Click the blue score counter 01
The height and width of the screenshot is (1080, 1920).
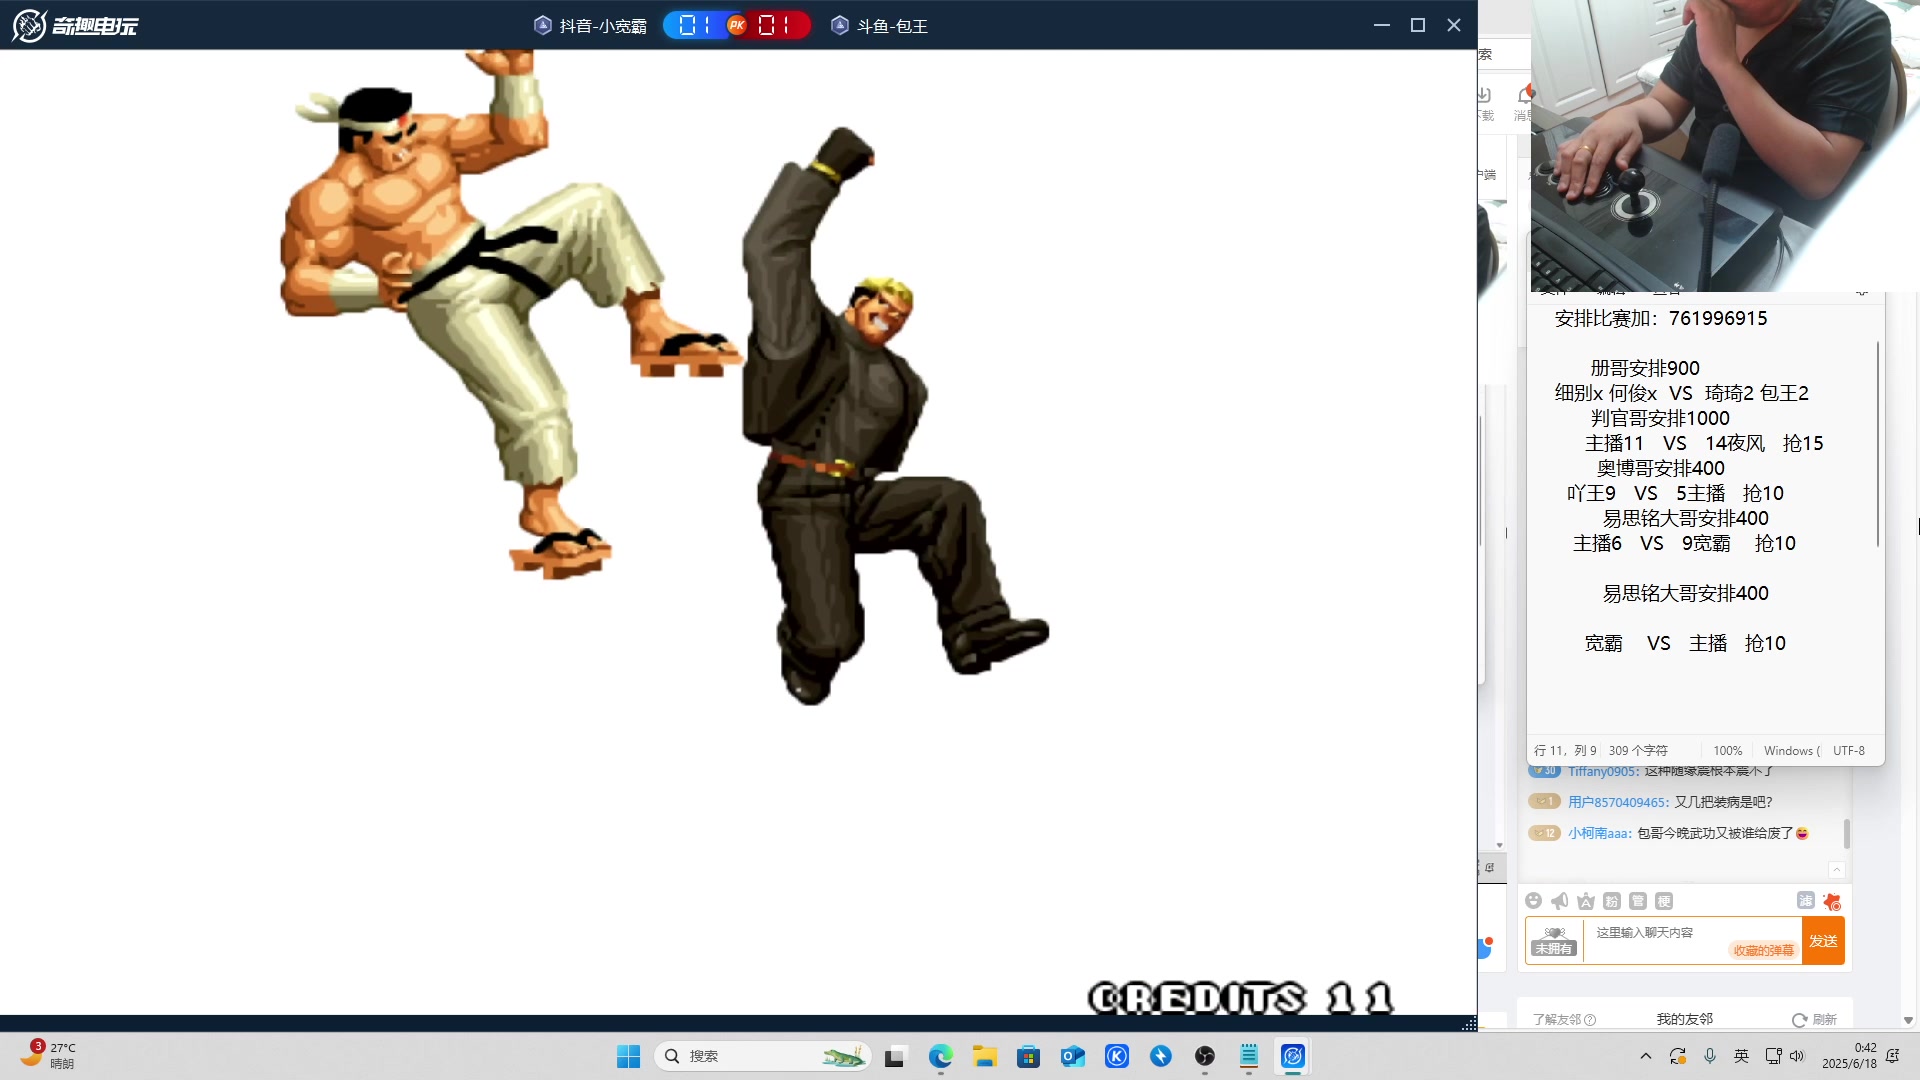694,25
